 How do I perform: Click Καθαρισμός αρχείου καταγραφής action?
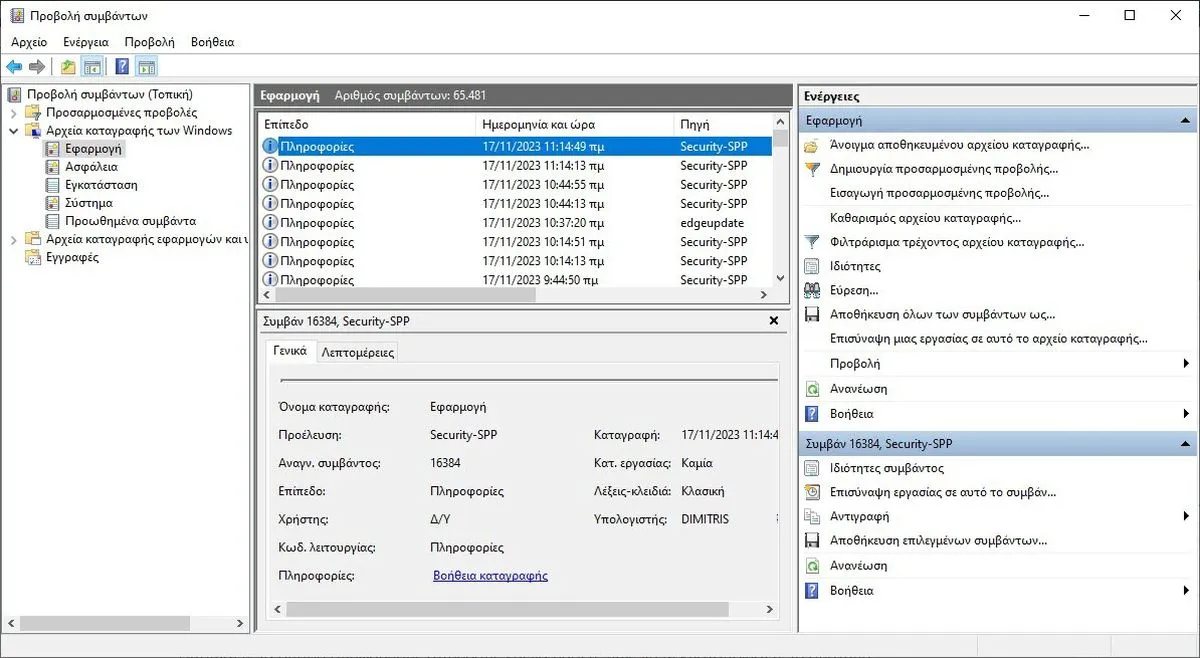925,218
